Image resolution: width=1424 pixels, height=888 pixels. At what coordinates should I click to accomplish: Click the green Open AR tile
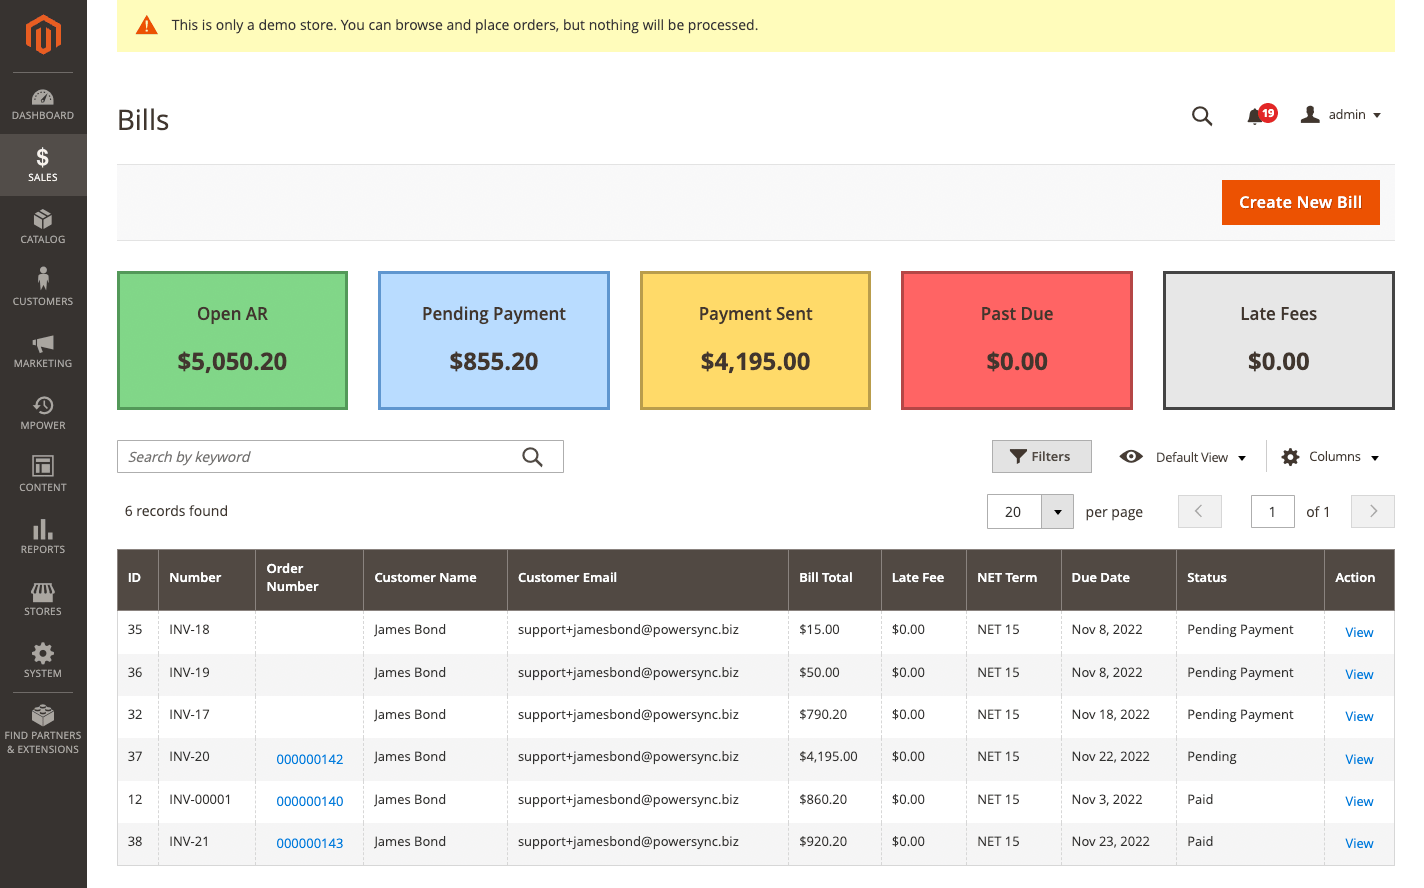tap(232, 340)
